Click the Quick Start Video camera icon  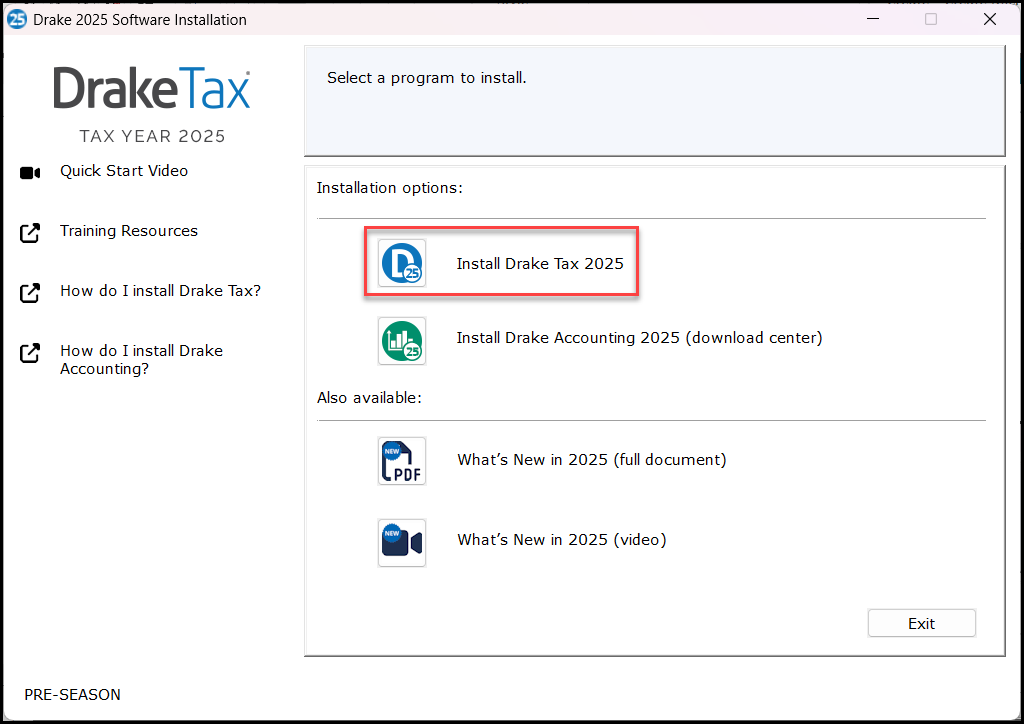point(30,171)
